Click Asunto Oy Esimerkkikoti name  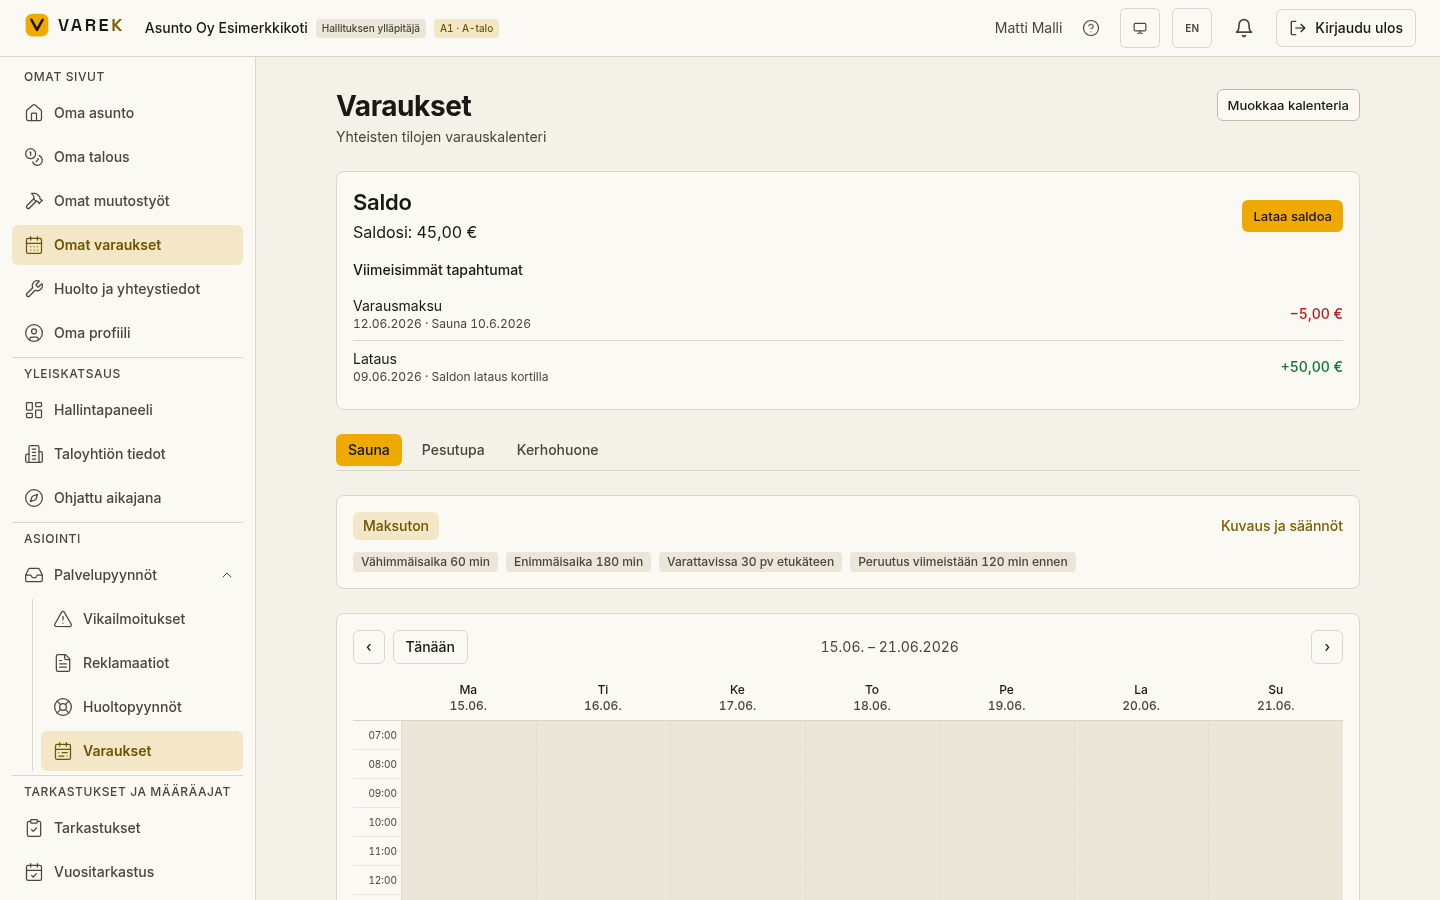[x=226, y=28]
